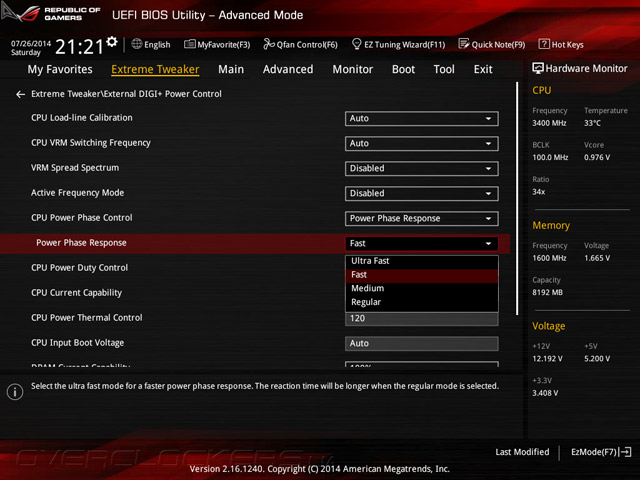Click the Qfan Control fan icon
Screen dimensions: 640x480
269,44
